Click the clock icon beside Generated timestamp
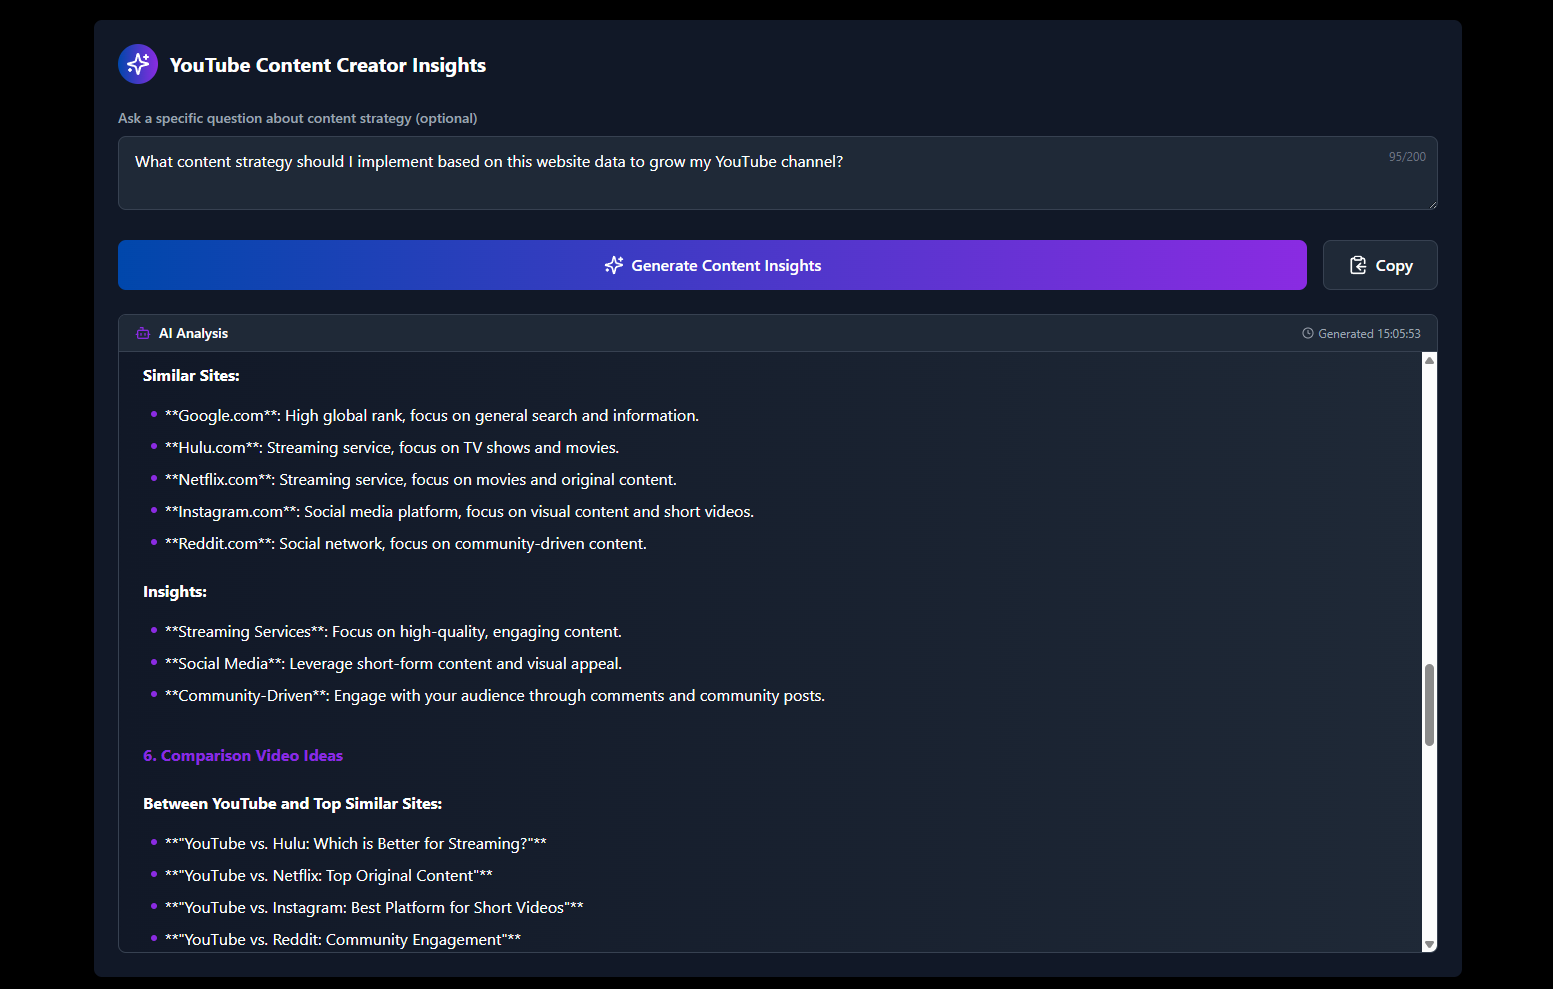This screenshot has width=1553, height=989. click(1308, 333)
